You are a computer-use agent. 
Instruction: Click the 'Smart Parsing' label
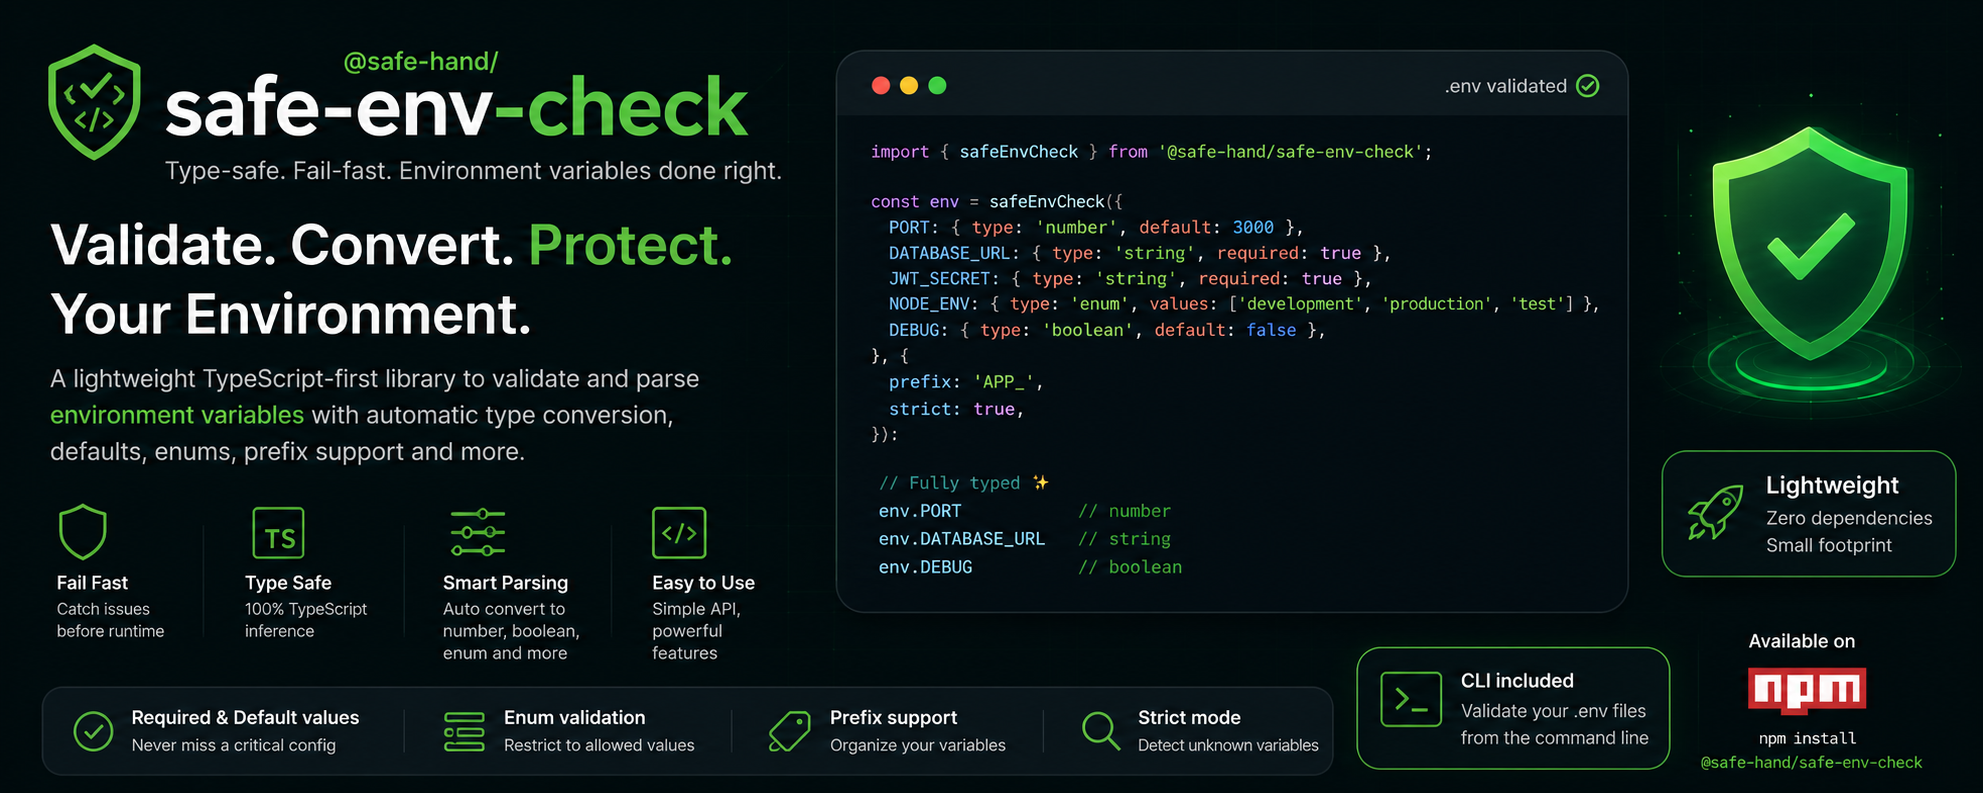tap(505, 583)
